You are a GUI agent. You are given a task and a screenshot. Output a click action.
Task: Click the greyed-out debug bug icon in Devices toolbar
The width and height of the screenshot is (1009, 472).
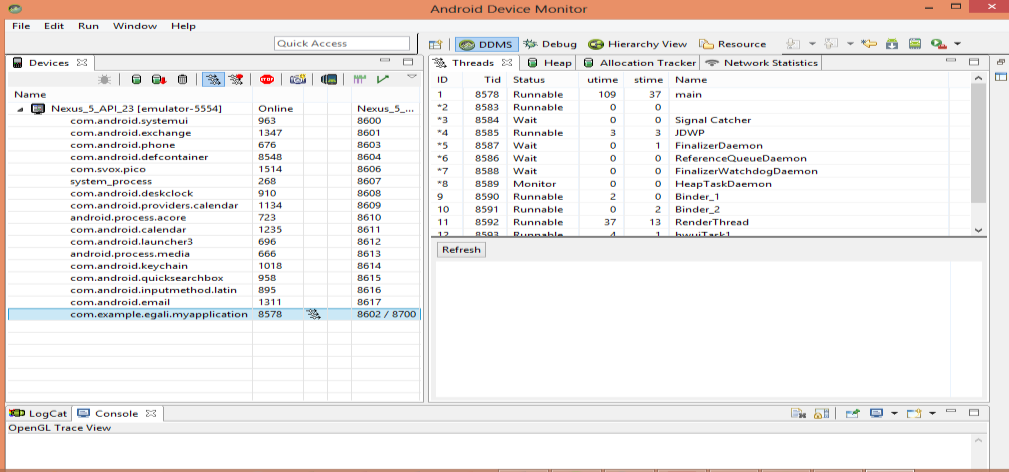[104, 79]
